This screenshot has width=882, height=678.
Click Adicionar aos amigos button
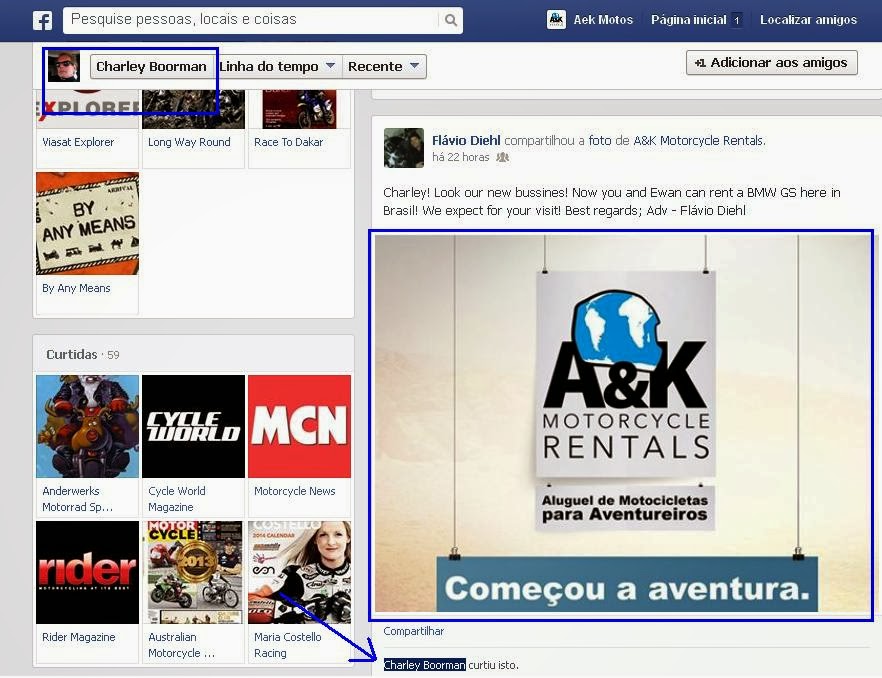772,62
